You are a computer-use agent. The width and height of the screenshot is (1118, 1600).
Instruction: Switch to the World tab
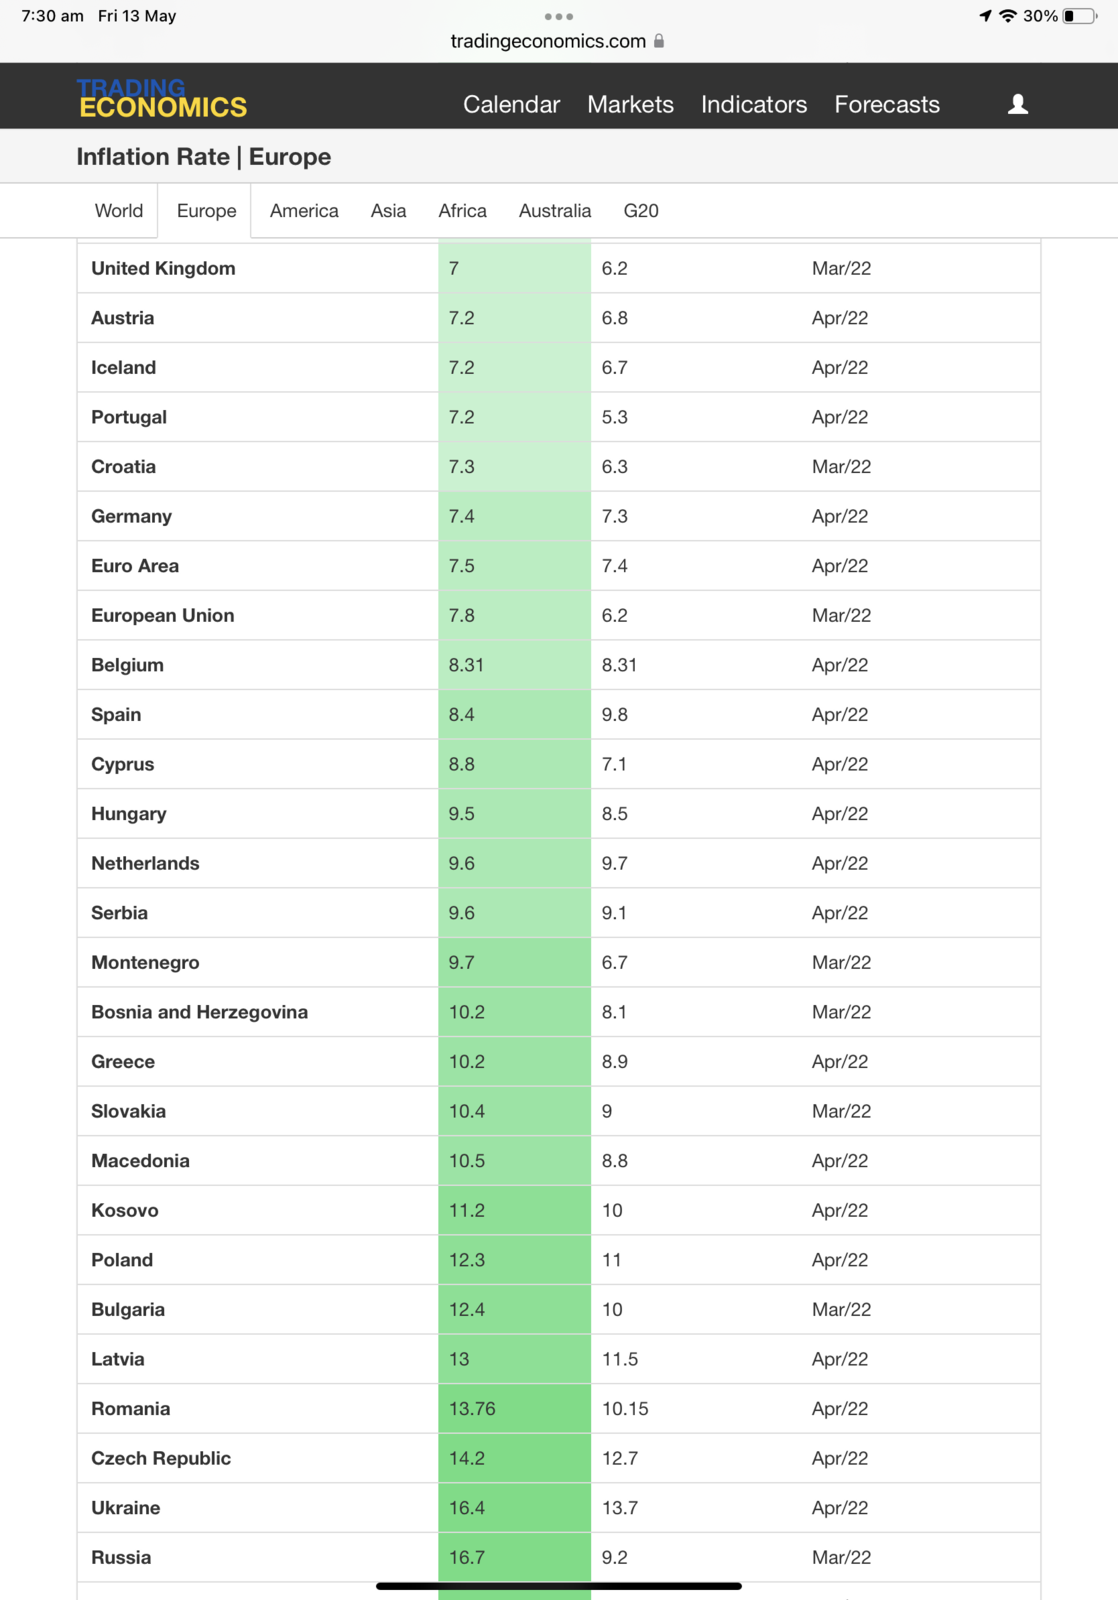119,211
